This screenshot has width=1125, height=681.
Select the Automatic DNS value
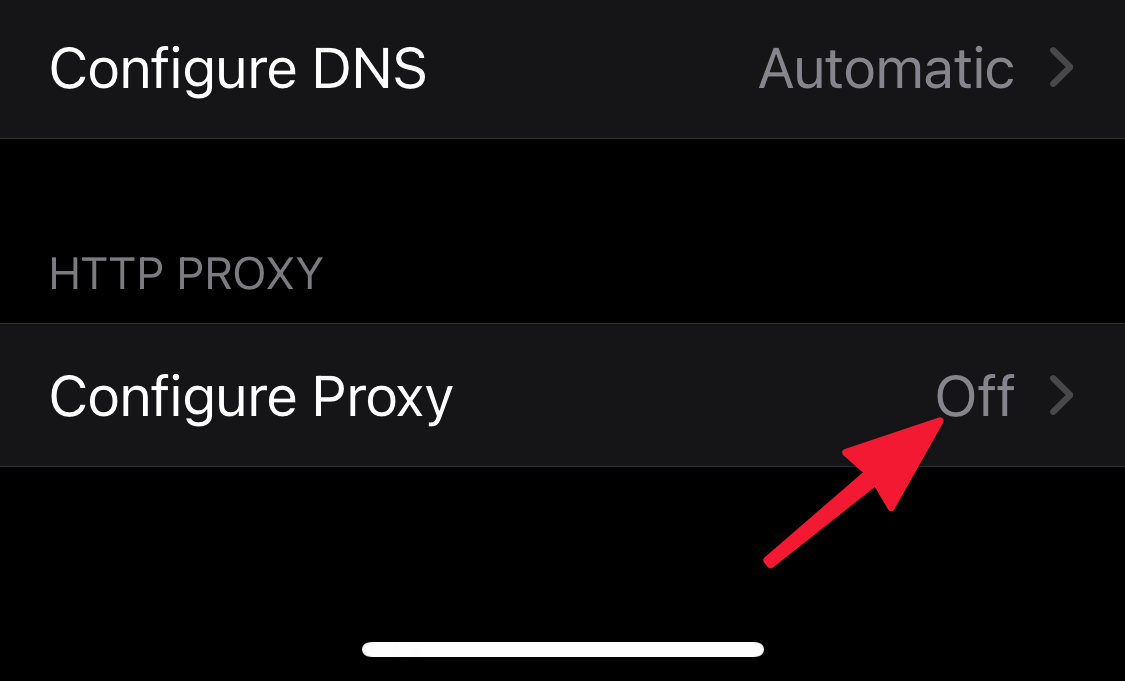886,69
